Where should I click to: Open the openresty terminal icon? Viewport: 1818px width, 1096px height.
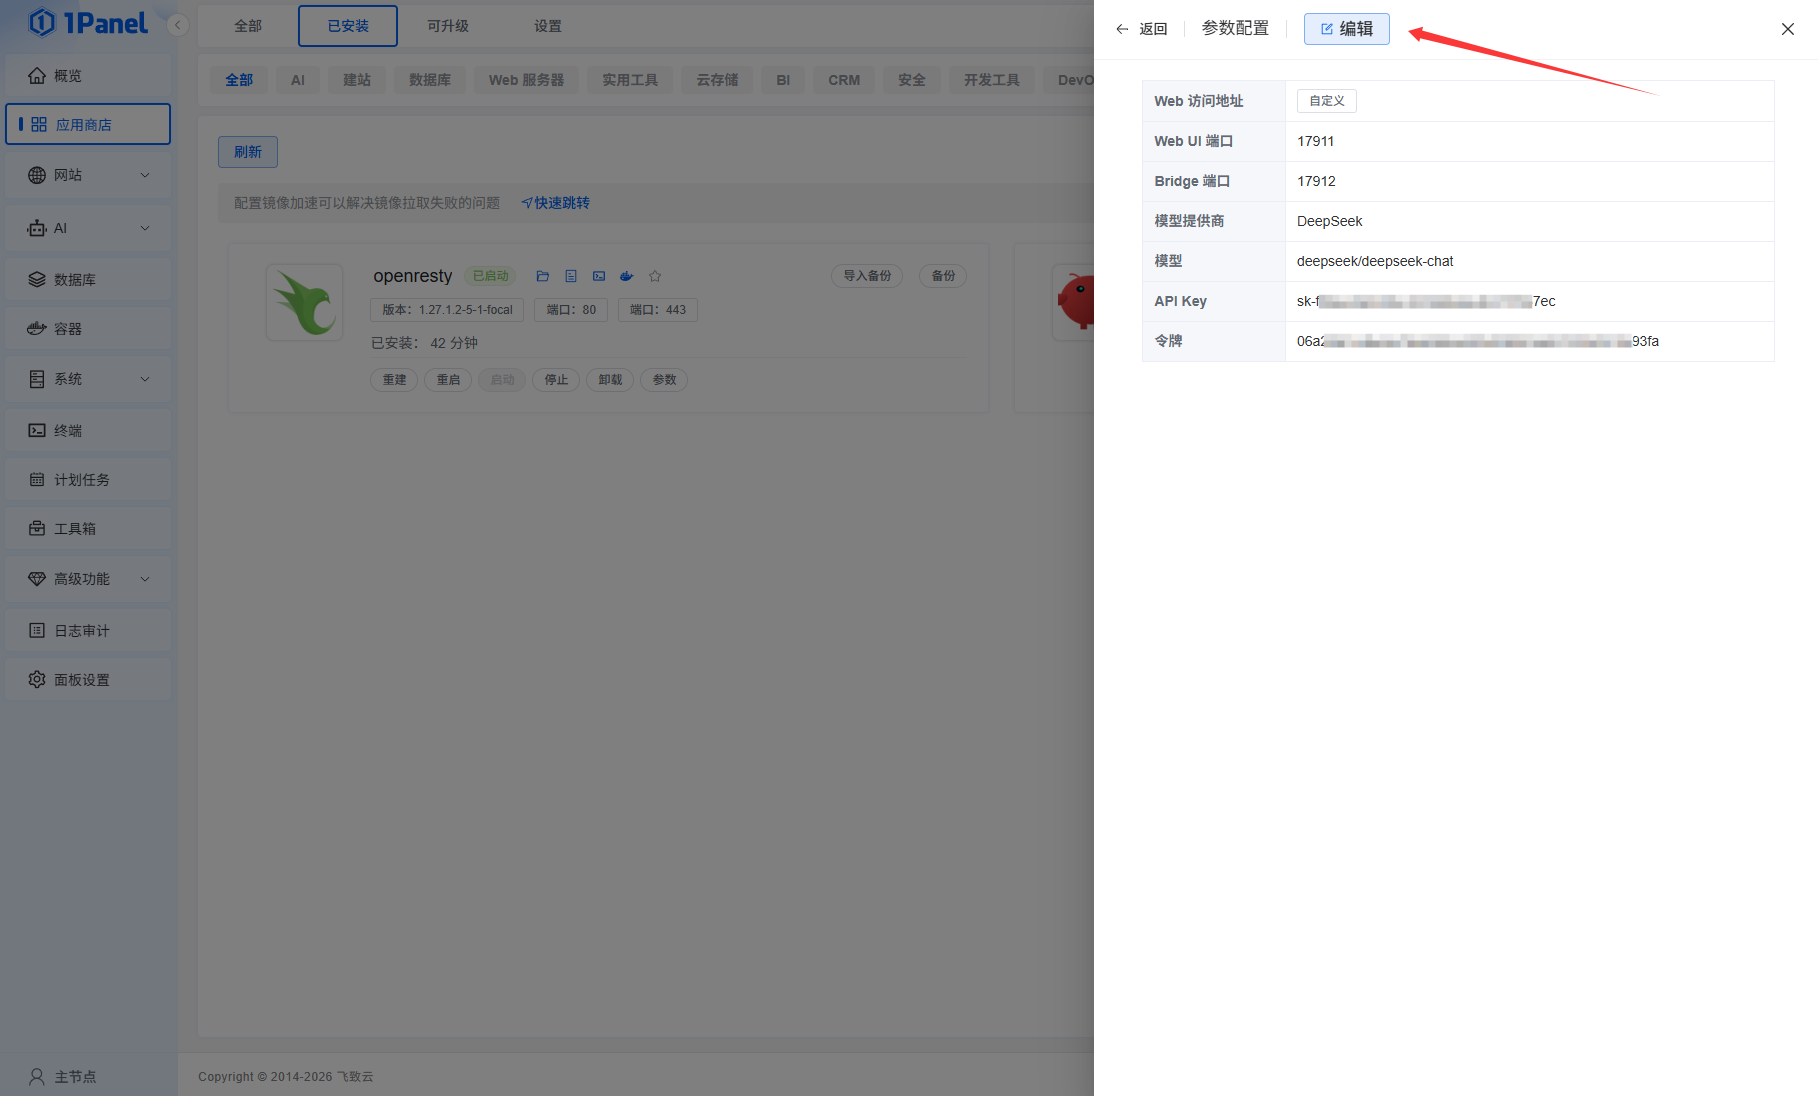click(599, 276)
